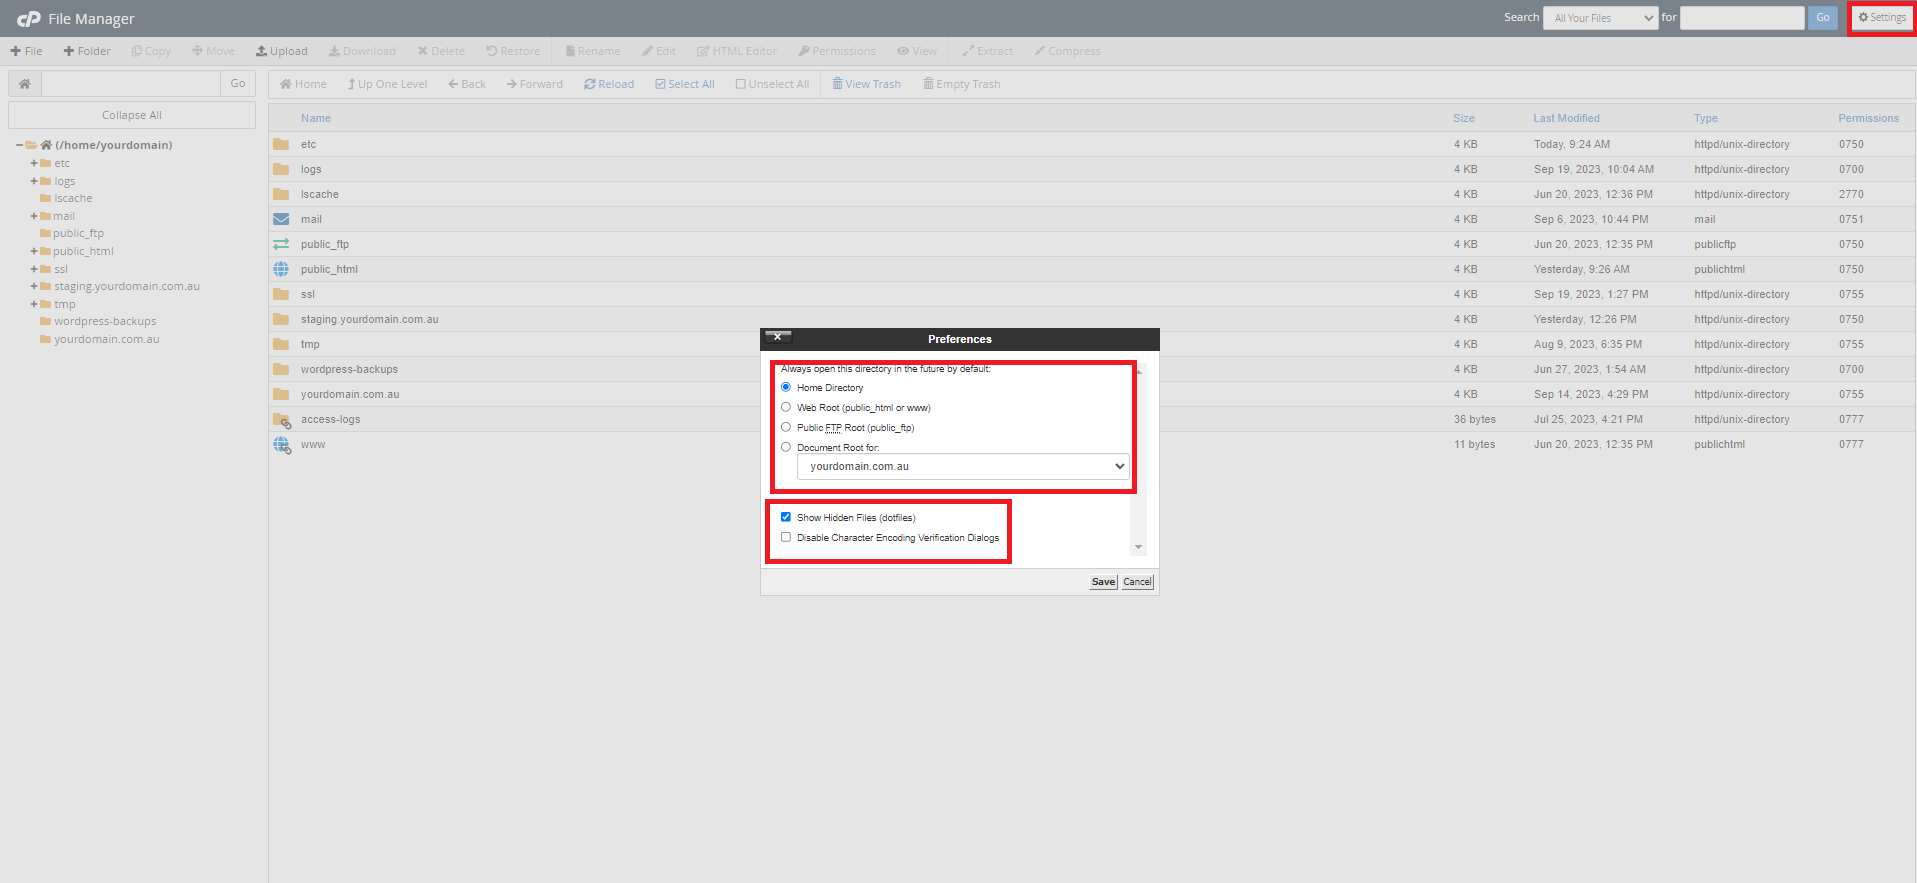
Task: Click the www globe link icon
Action: (x=282, y=445)
